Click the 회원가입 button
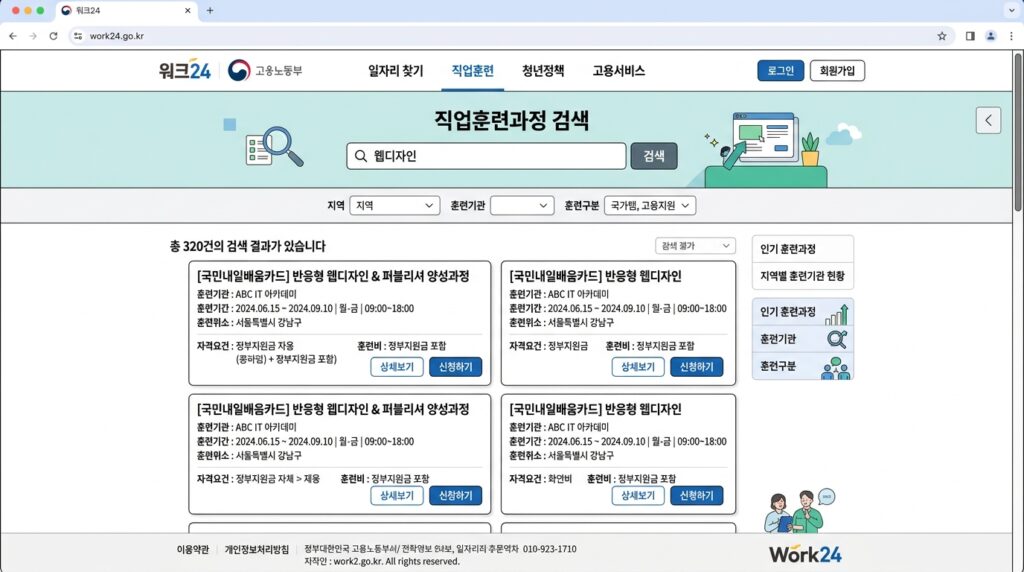 click(x=837, y=71)
